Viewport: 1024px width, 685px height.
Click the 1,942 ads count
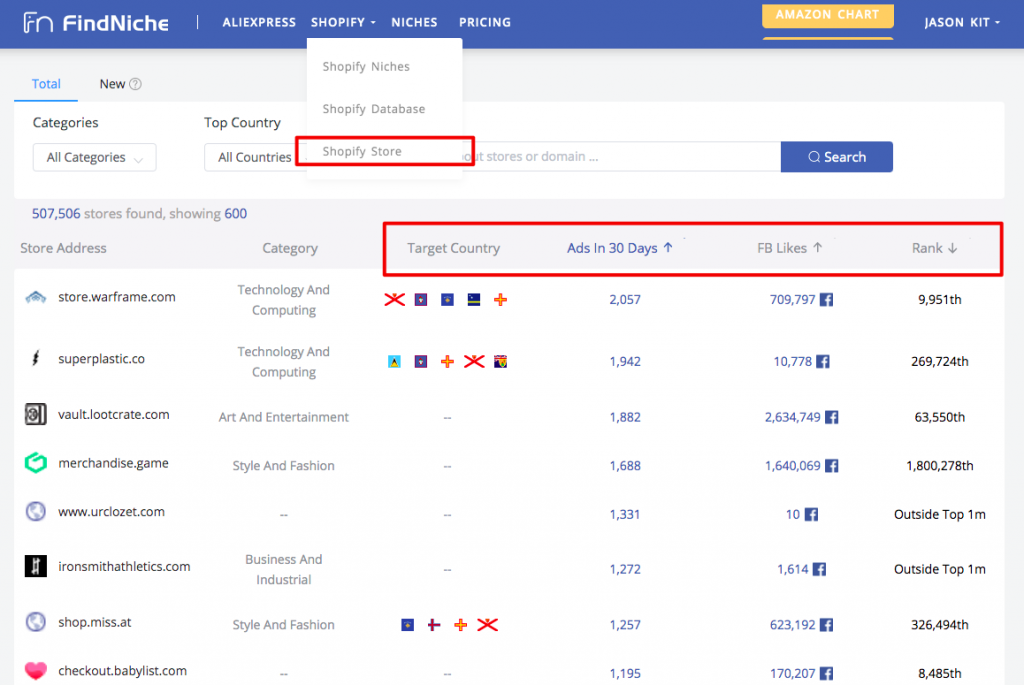(625, 362)
